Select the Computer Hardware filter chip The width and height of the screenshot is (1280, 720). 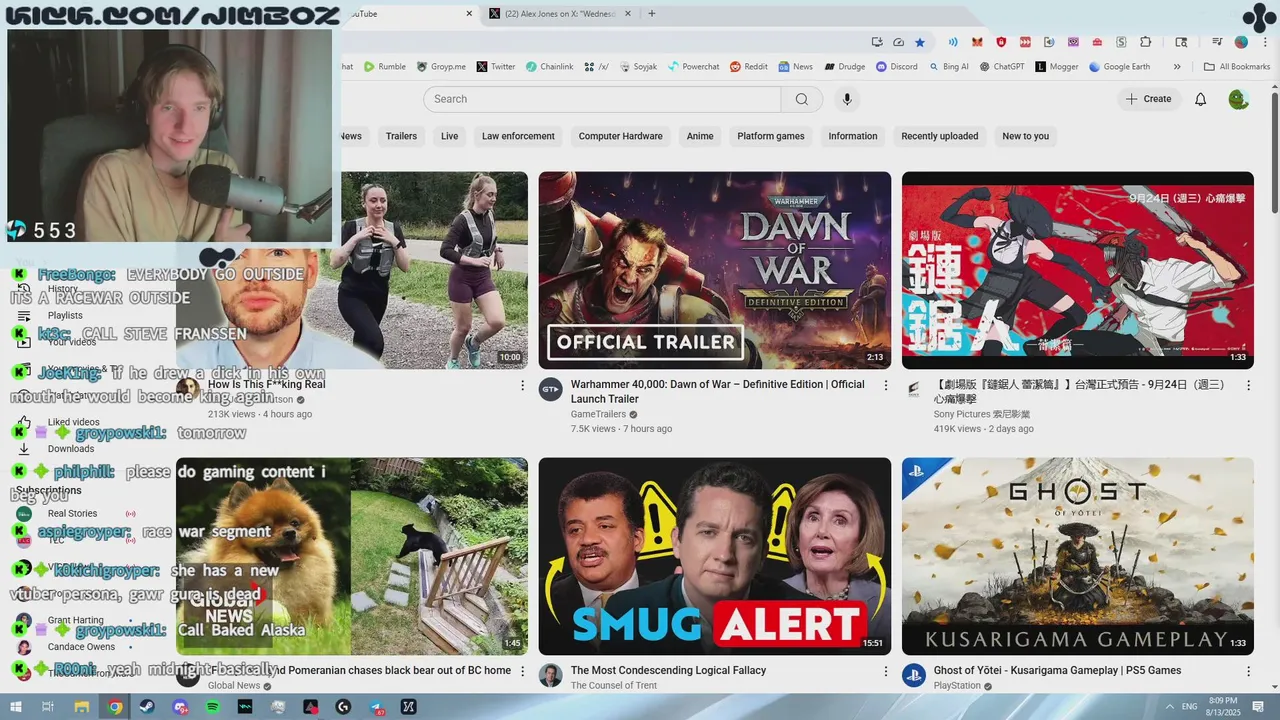click(621, 136)
